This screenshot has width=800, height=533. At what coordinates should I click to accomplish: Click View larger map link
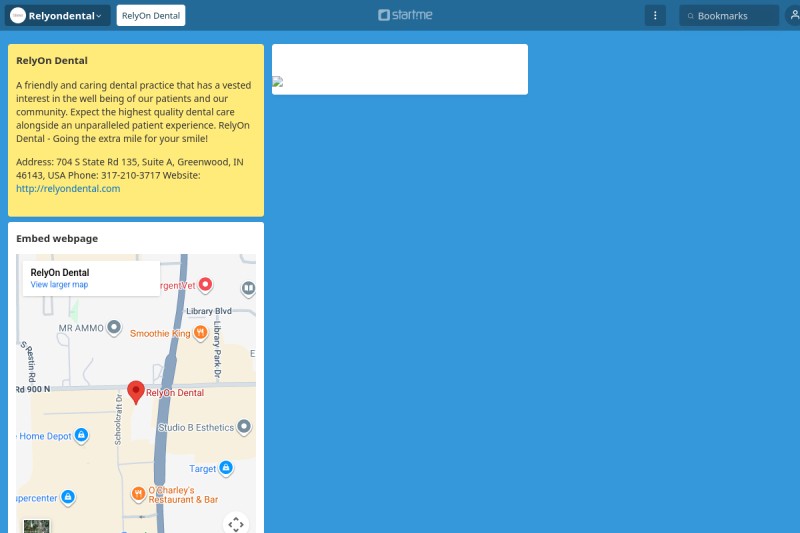tap(59, 285)
